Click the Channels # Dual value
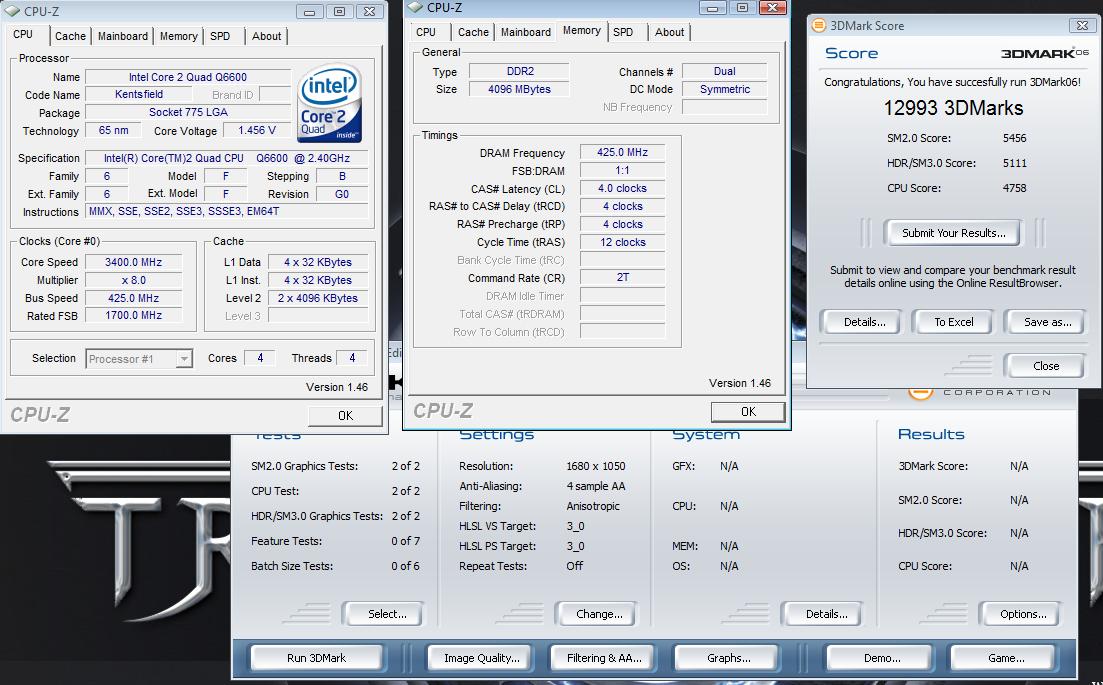1103x685 pixels. click(x=725, y=71)
